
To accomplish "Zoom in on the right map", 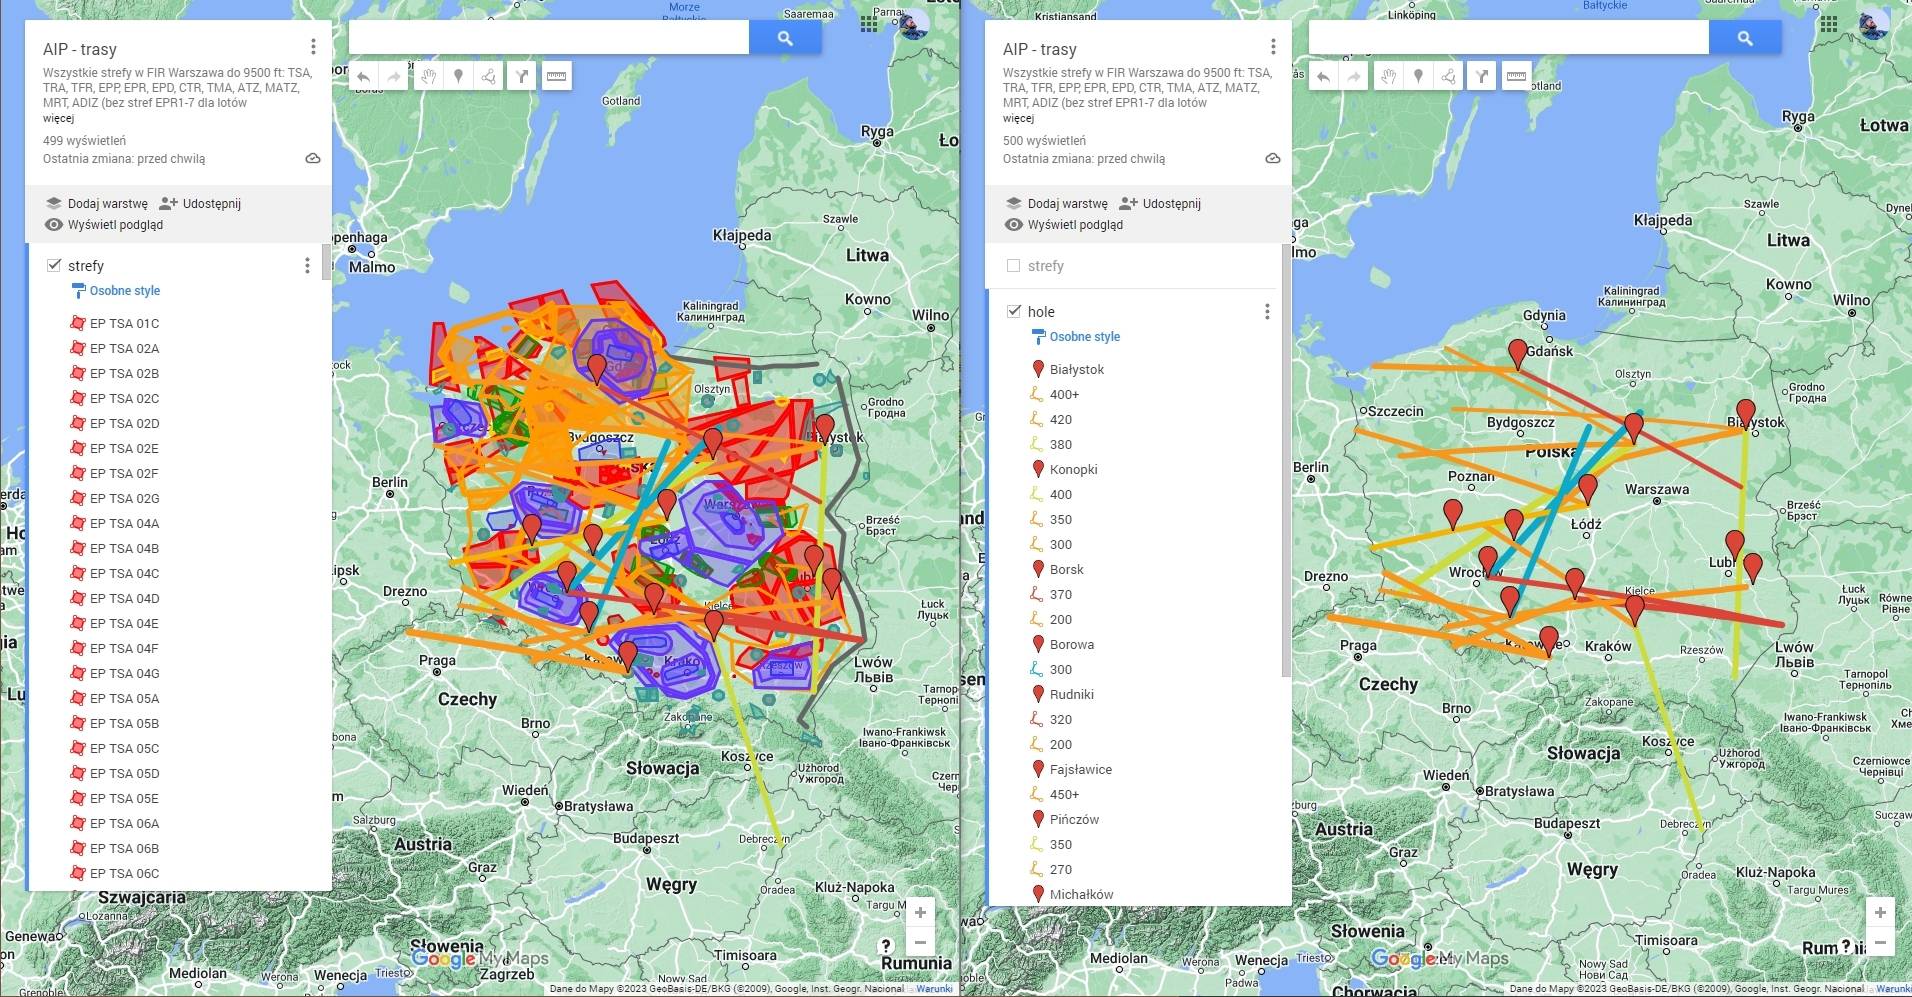I will [1880, 912].
